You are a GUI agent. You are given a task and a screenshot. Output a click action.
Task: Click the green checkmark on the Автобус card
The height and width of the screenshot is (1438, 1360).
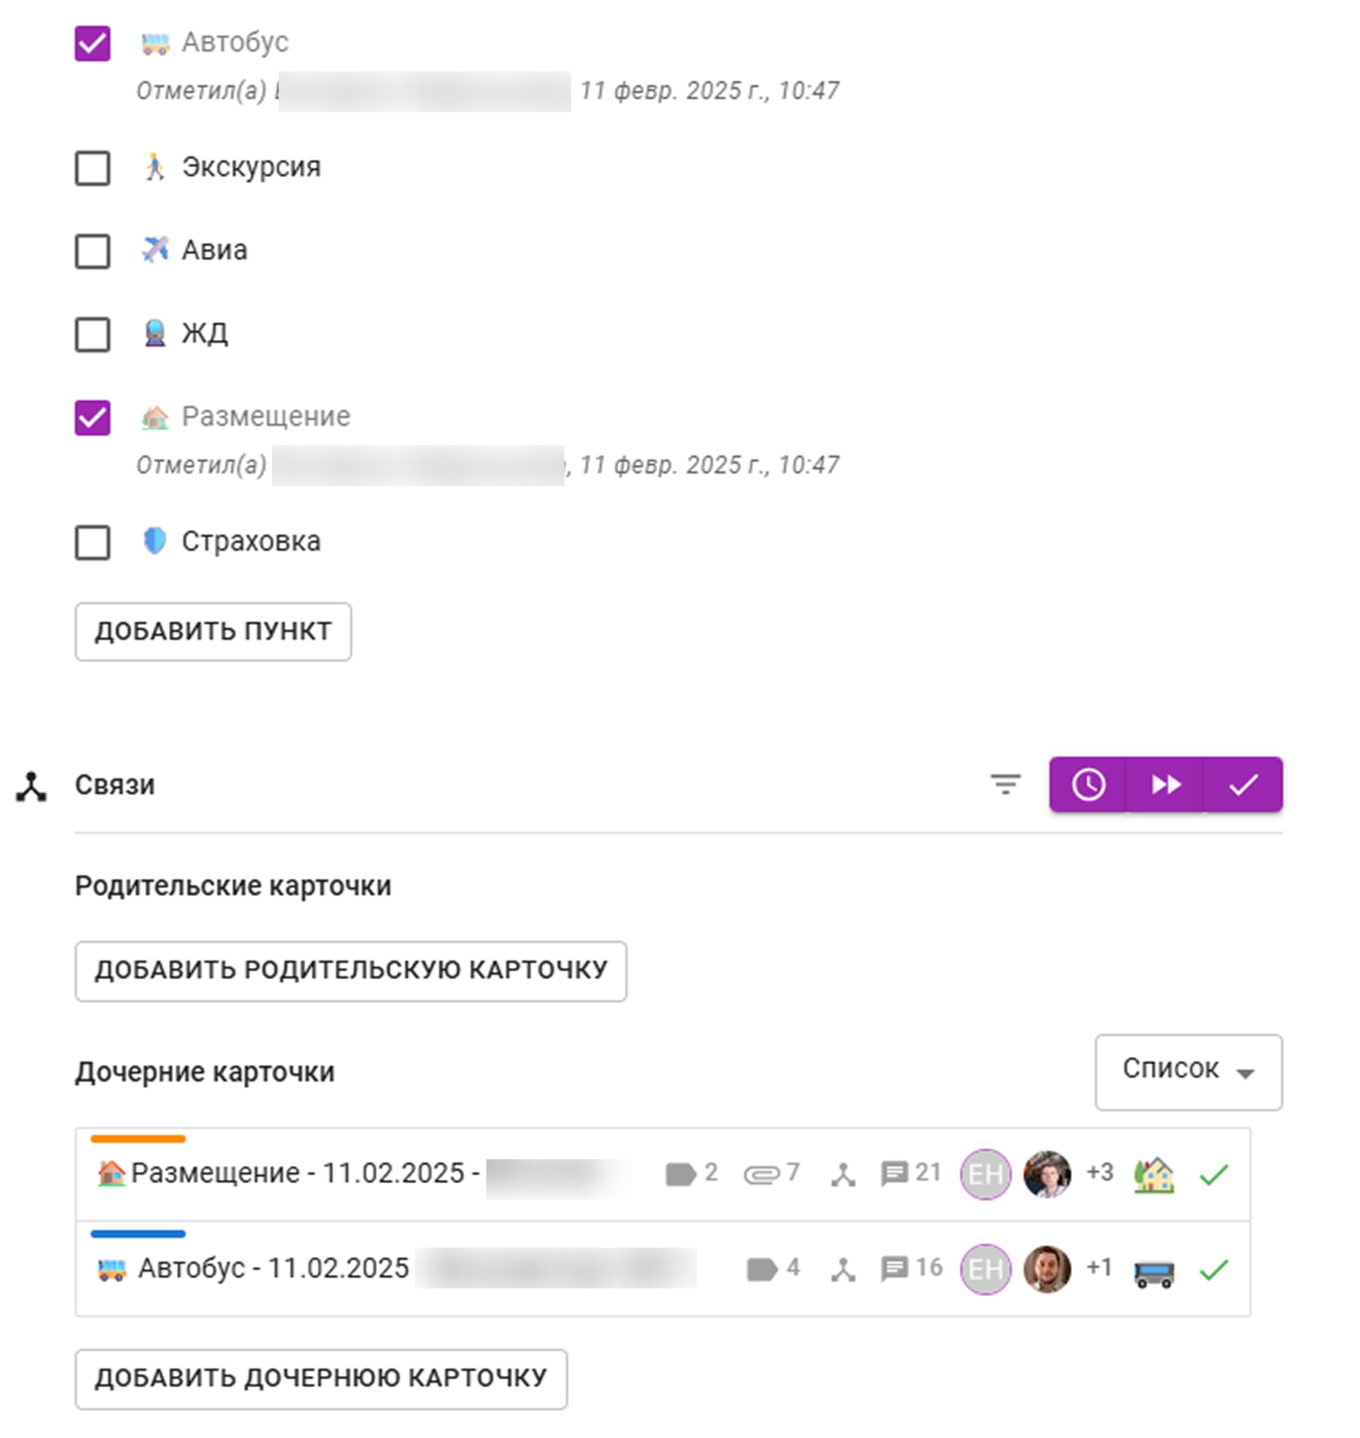pos(1214,1268)
